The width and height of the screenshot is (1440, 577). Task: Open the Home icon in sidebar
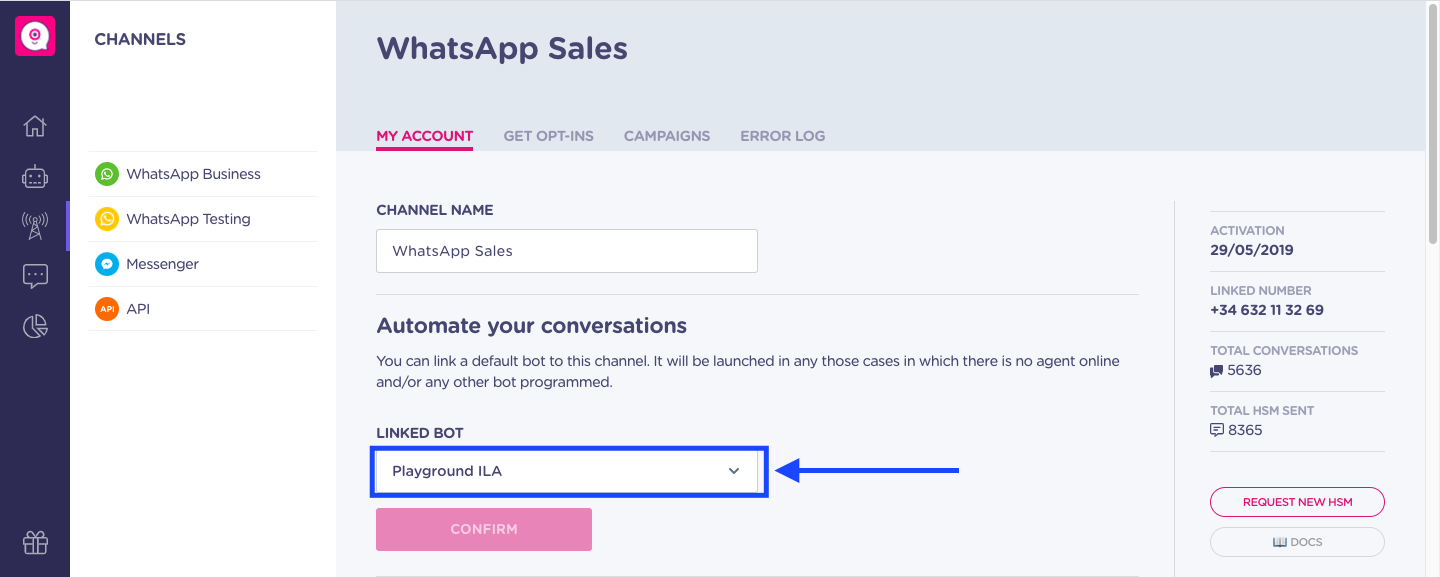(35, 126)
